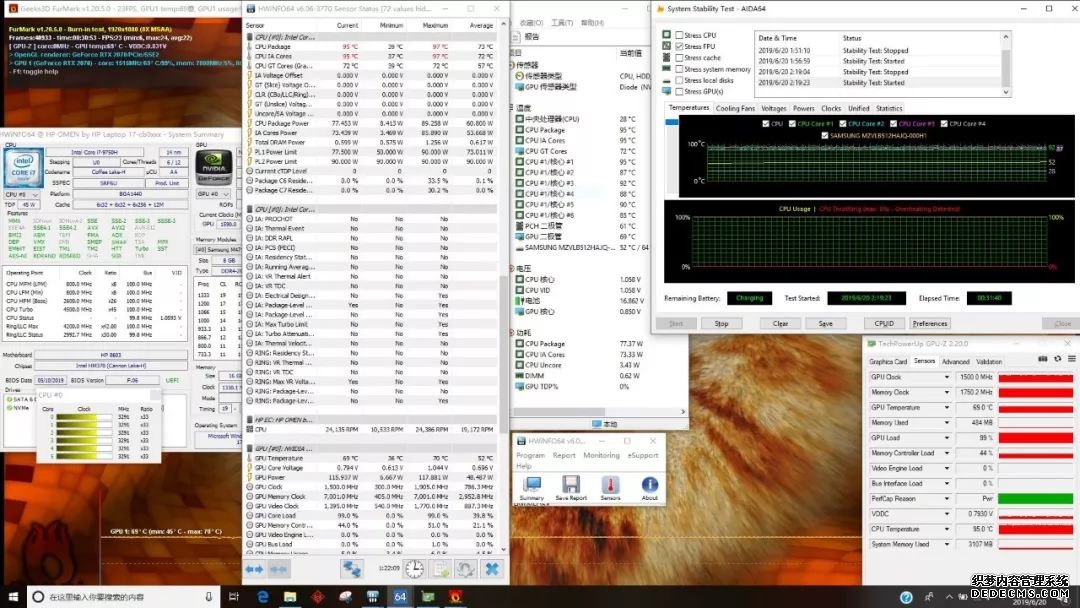Toggle CPU Core #4 graph checkbox
1080x608 pixels.
pos(944,124)
